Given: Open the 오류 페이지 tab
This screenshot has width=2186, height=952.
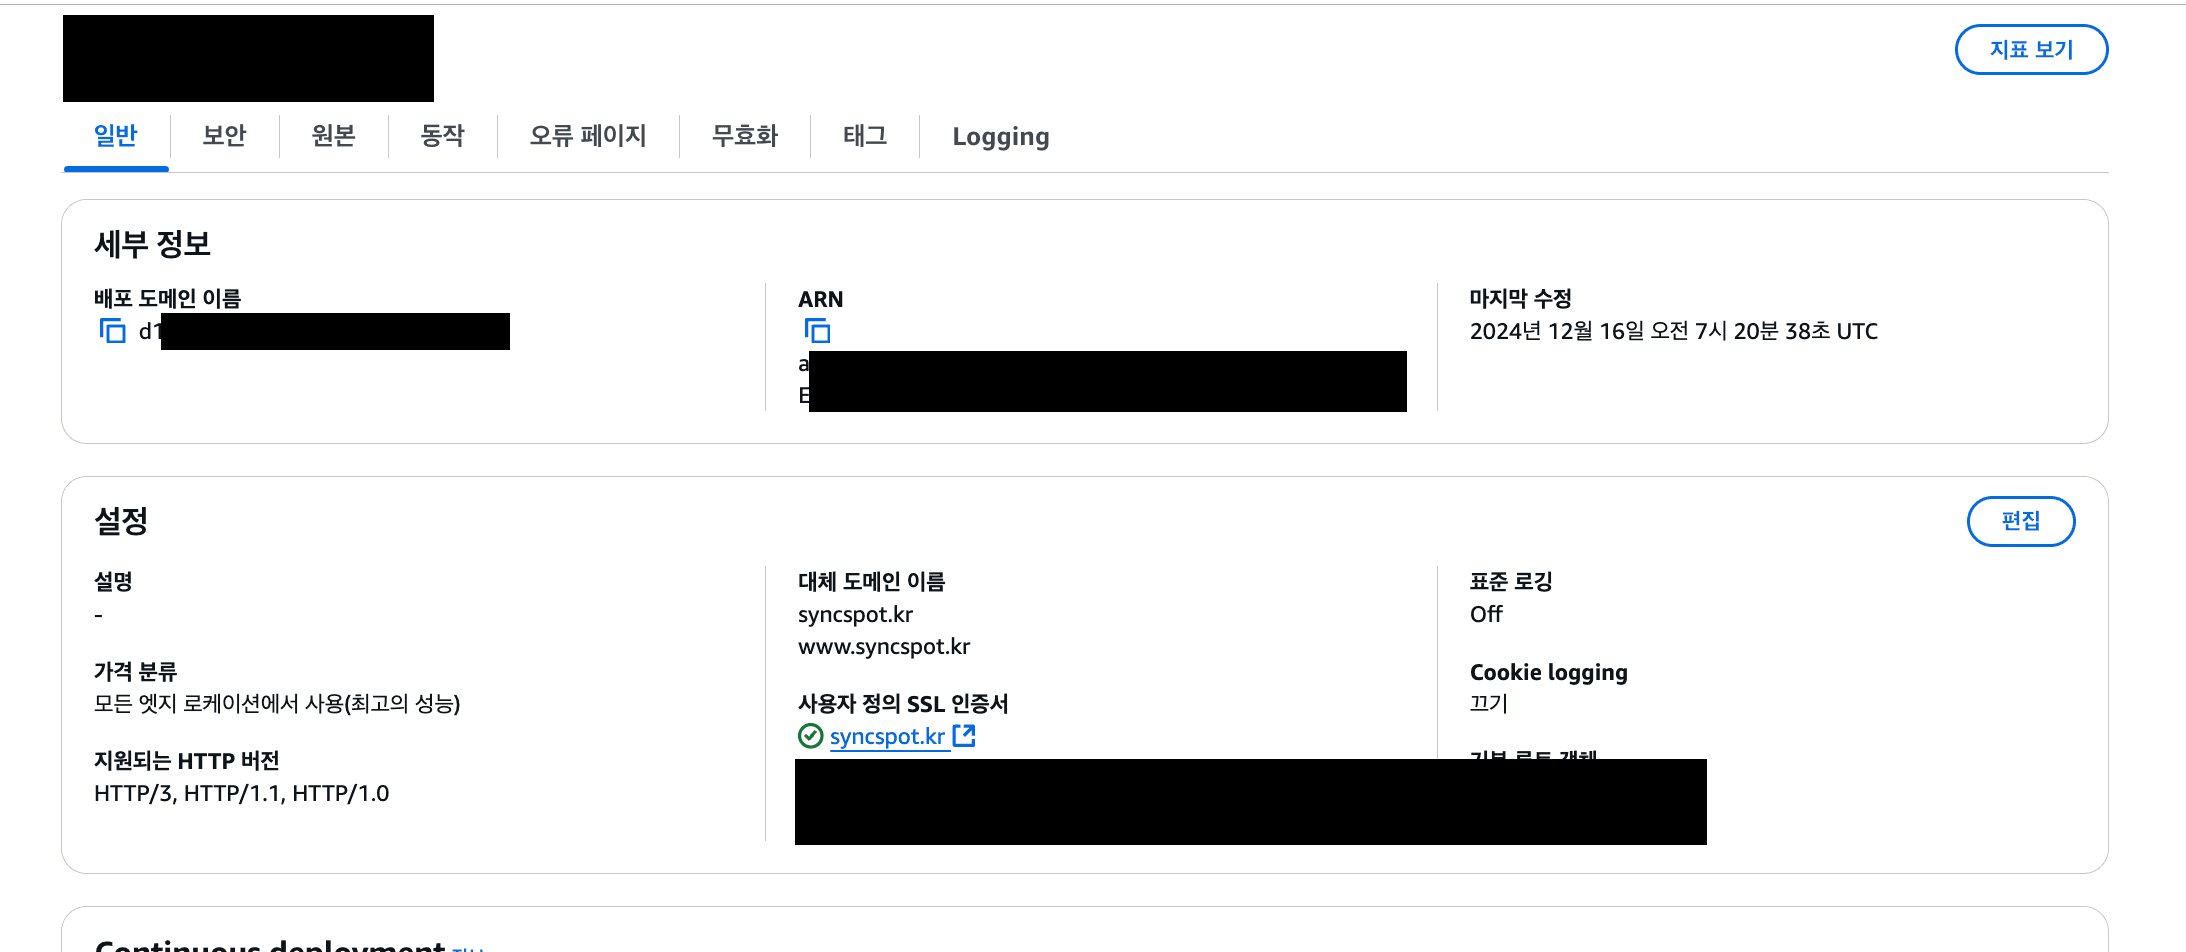Looking at the screenshot, I should coord(588,136).
